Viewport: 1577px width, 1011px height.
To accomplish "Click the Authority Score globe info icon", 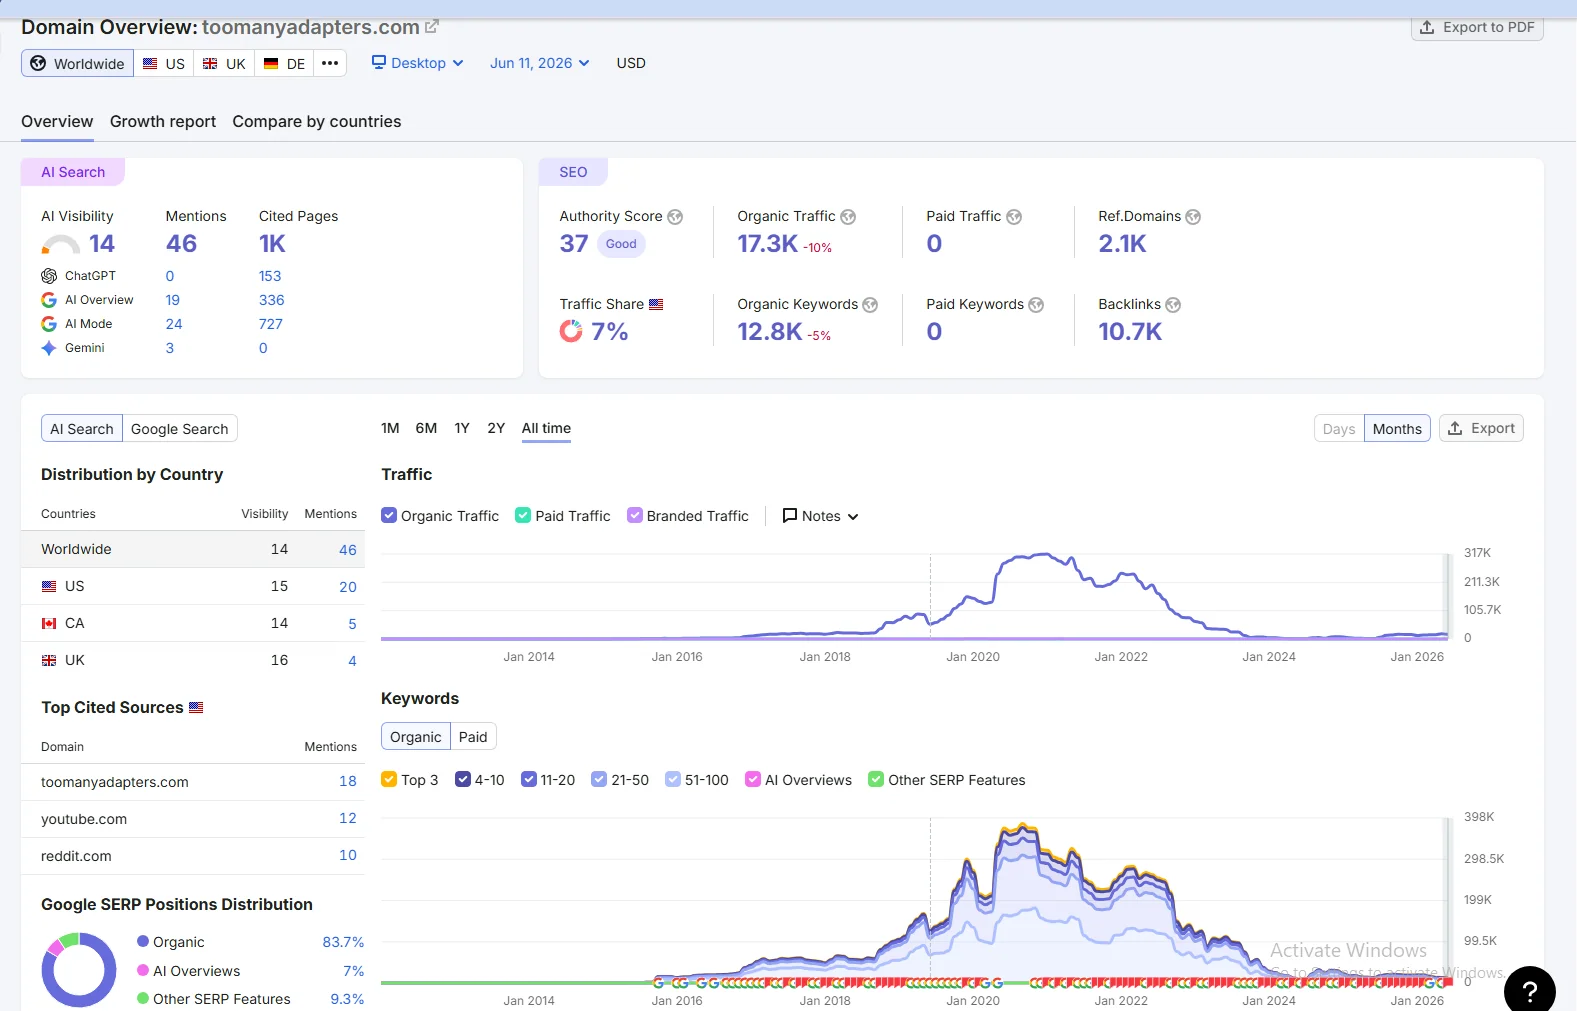I will tap(675, 217).
